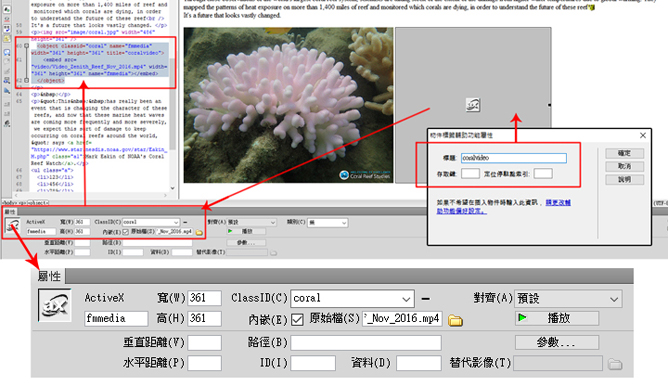Click 確定 button in accessibility dialog

625,153
